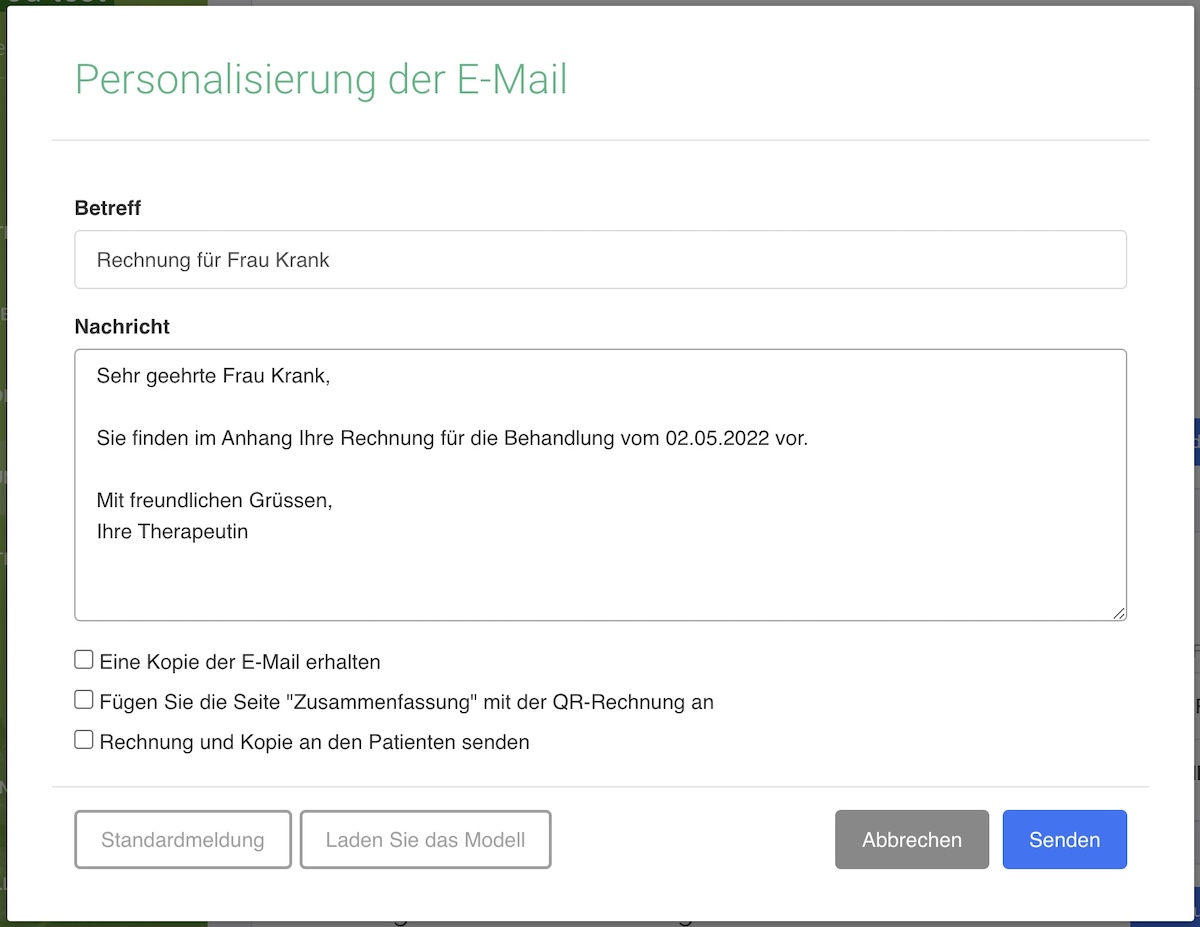Click the 'Personalisierung der E-Mail' dialog title

tap(321, 79)
